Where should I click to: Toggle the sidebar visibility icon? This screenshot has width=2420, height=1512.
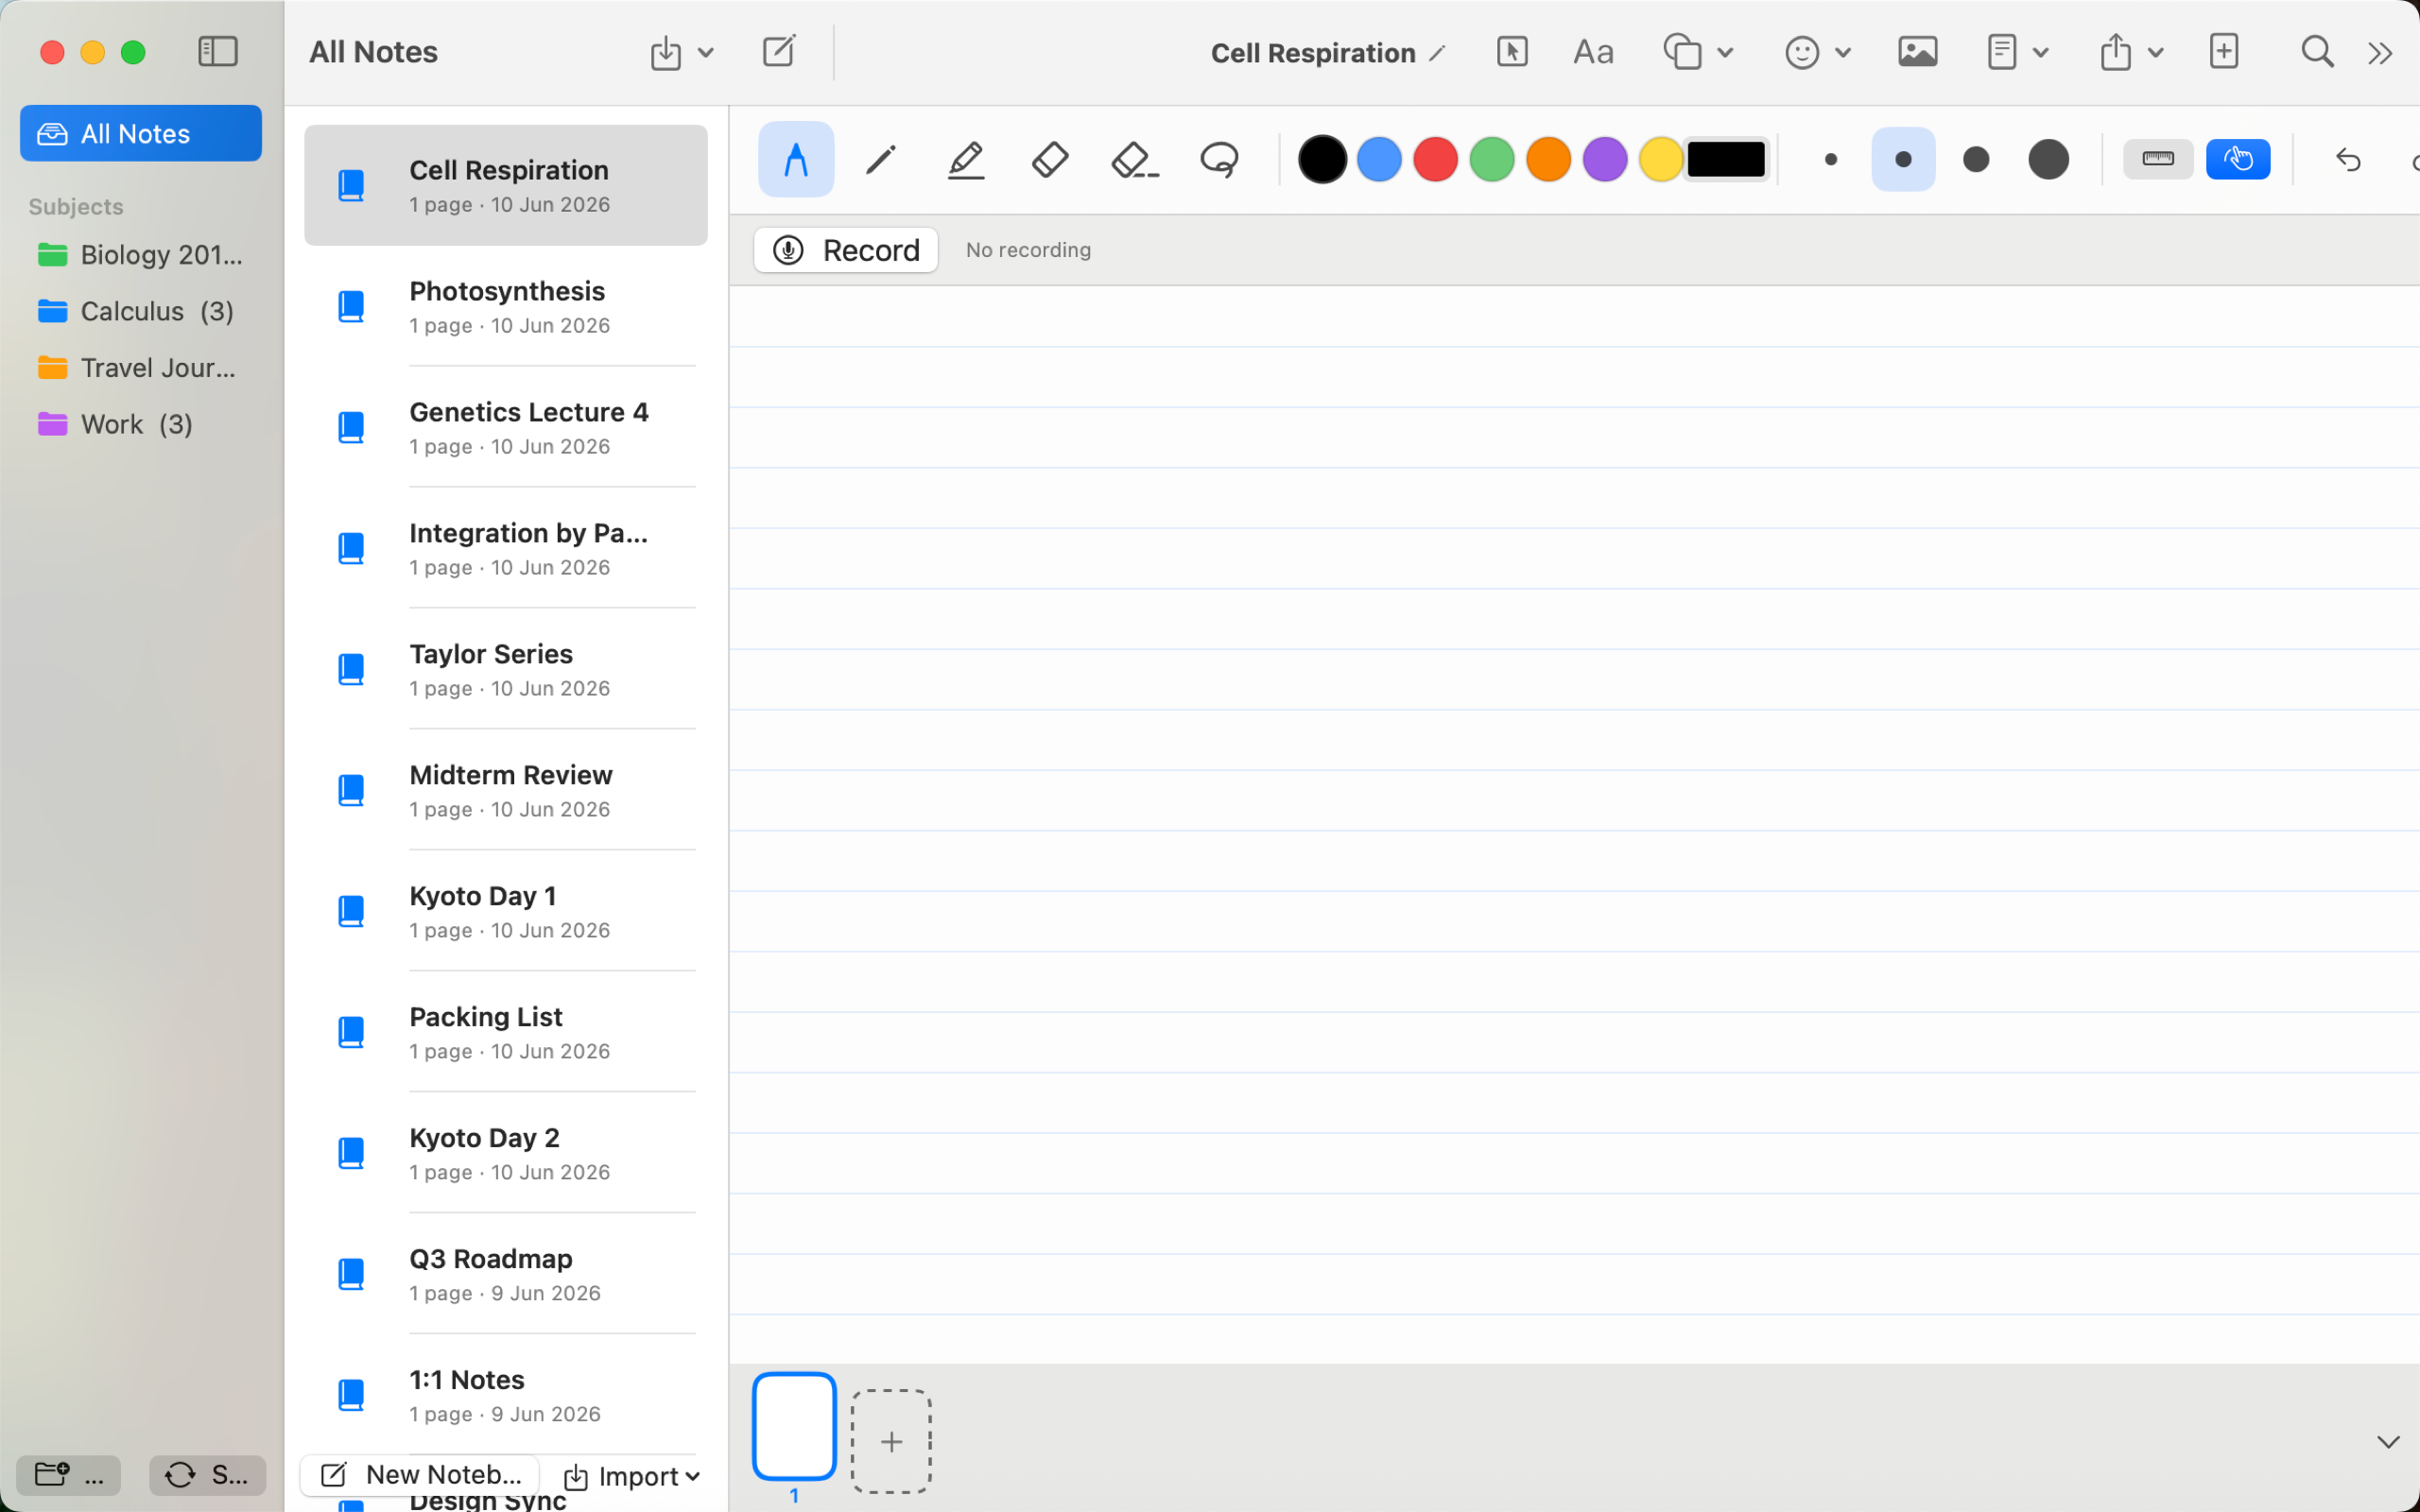(217, 52)
